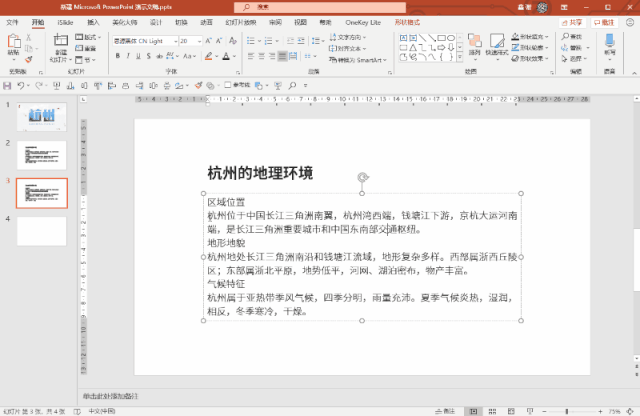Click the Cut scissors icon
The width and height of the screenshot is (640, 416).
coord(29,37)
